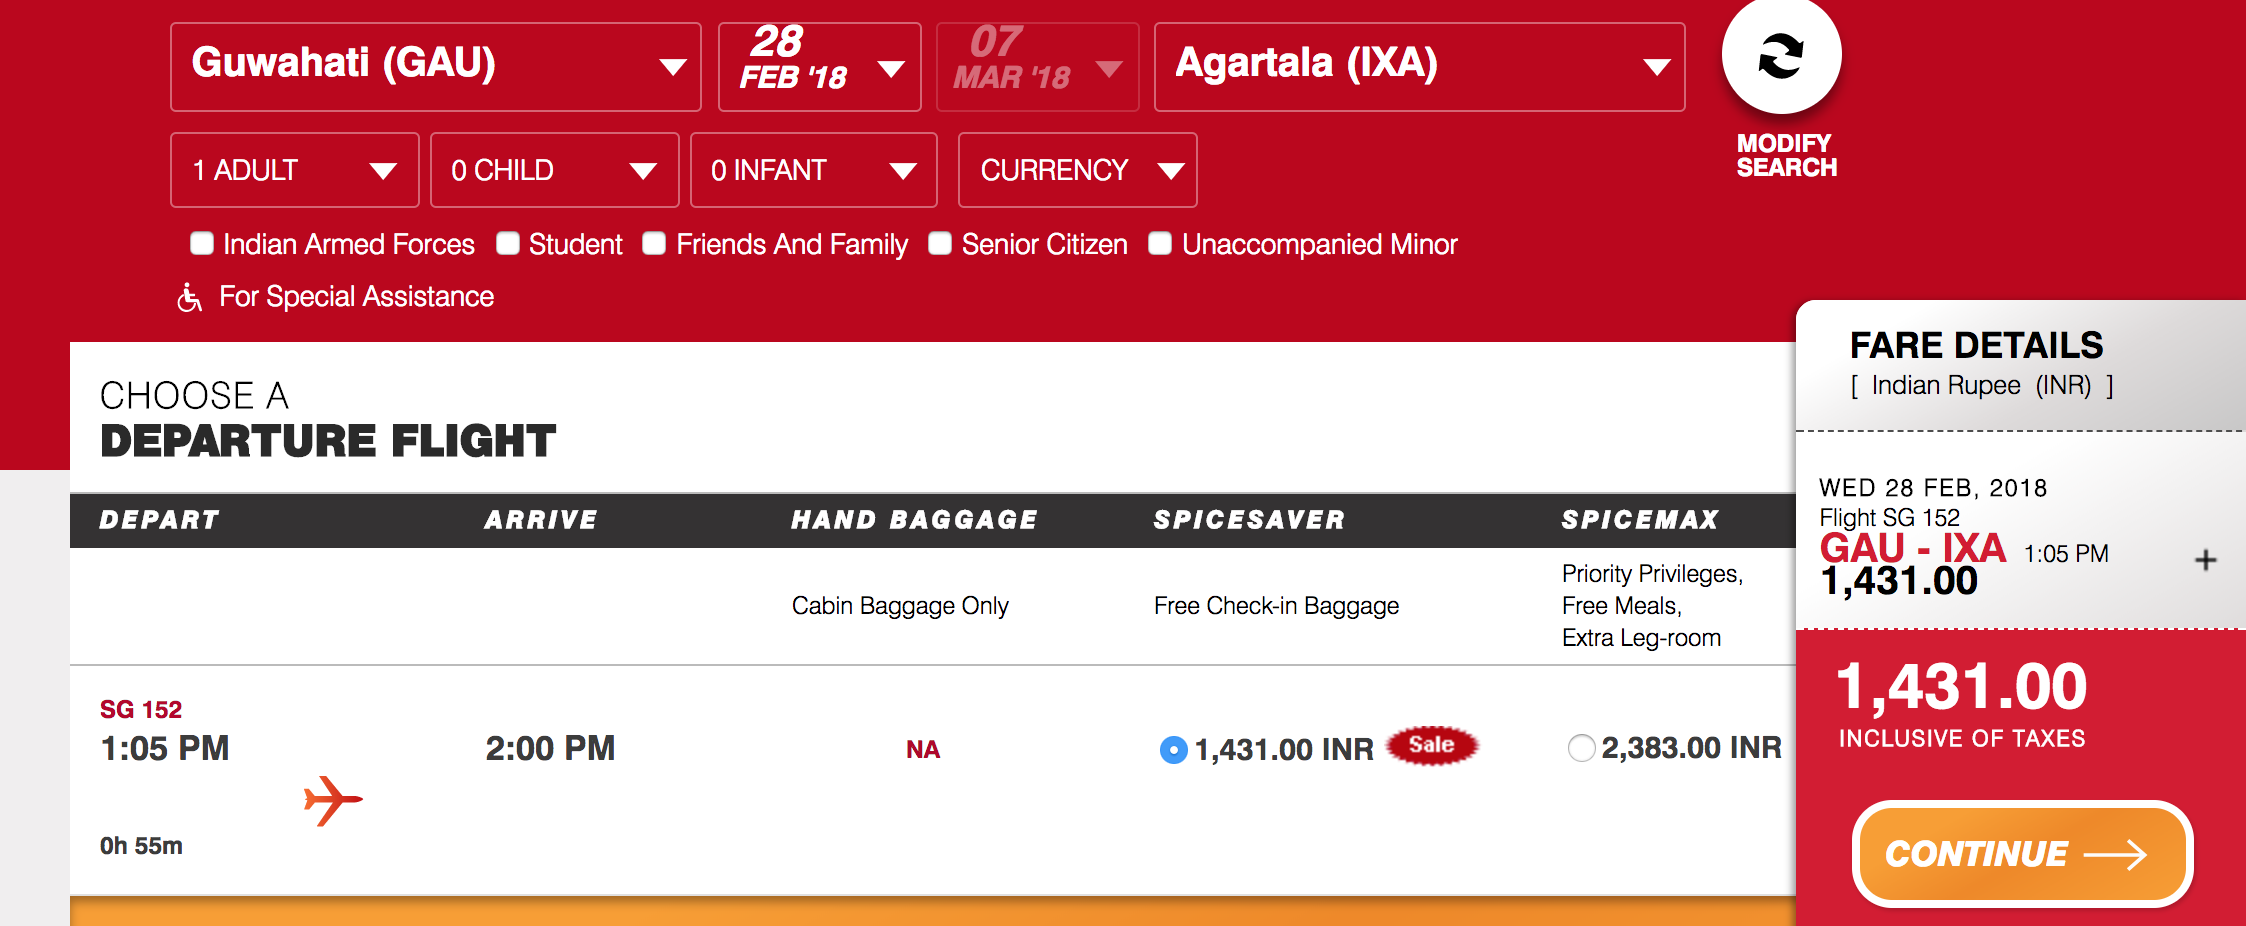Enable the Indian Armed Forces checkbox

(202, 243)
